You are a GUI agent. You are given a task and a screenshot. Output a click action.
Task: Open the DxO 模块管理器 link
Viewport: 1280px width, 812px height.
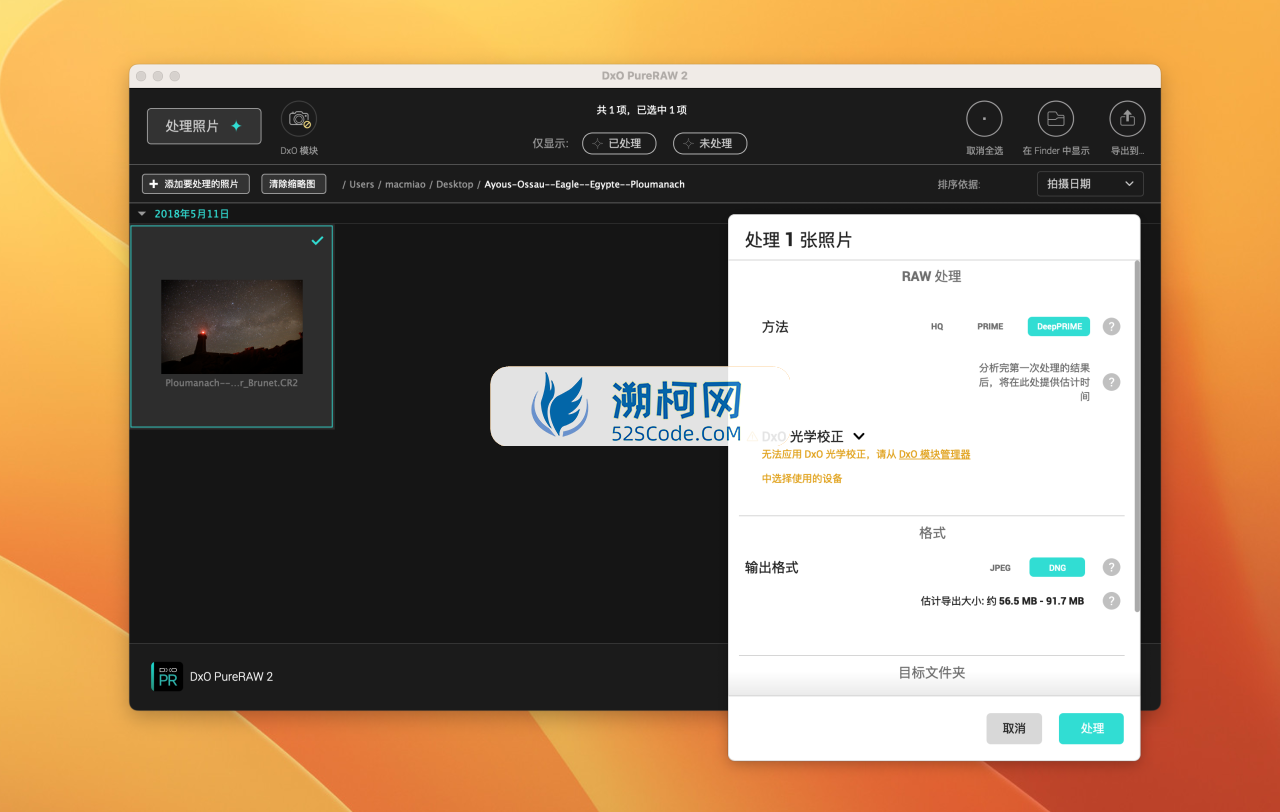click(x=934, y=454)
